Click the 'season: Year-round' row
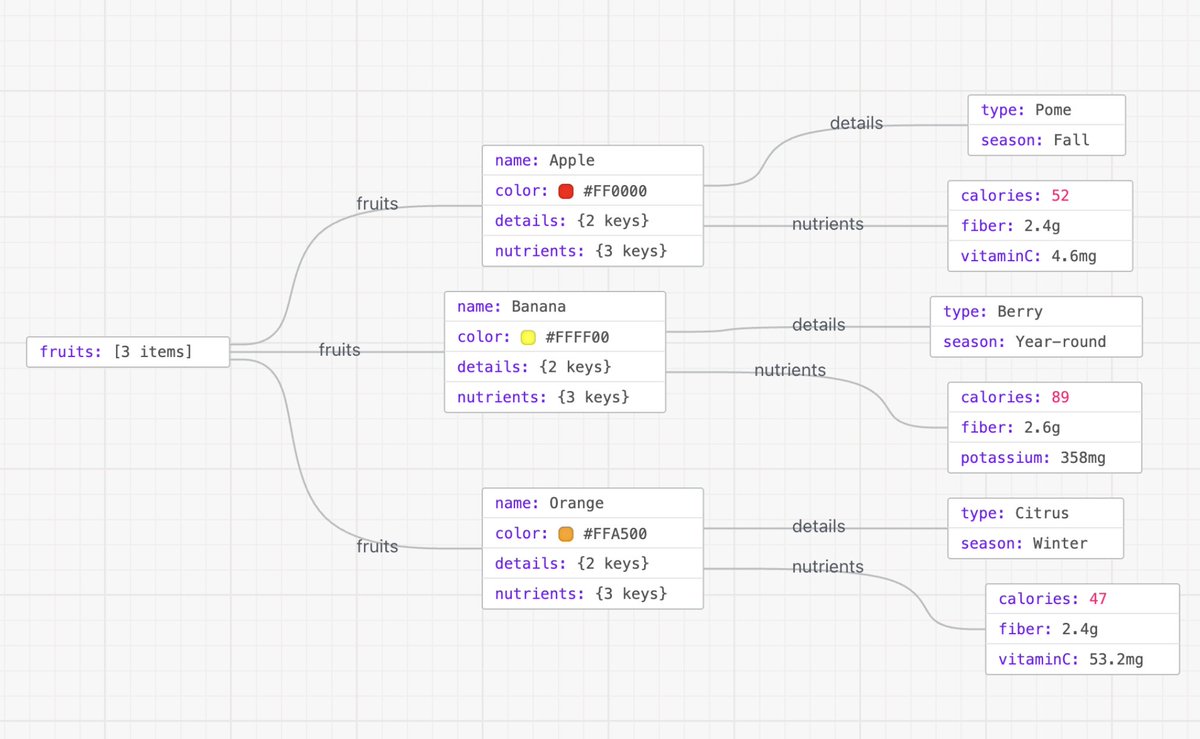 tap(1036, 341)
